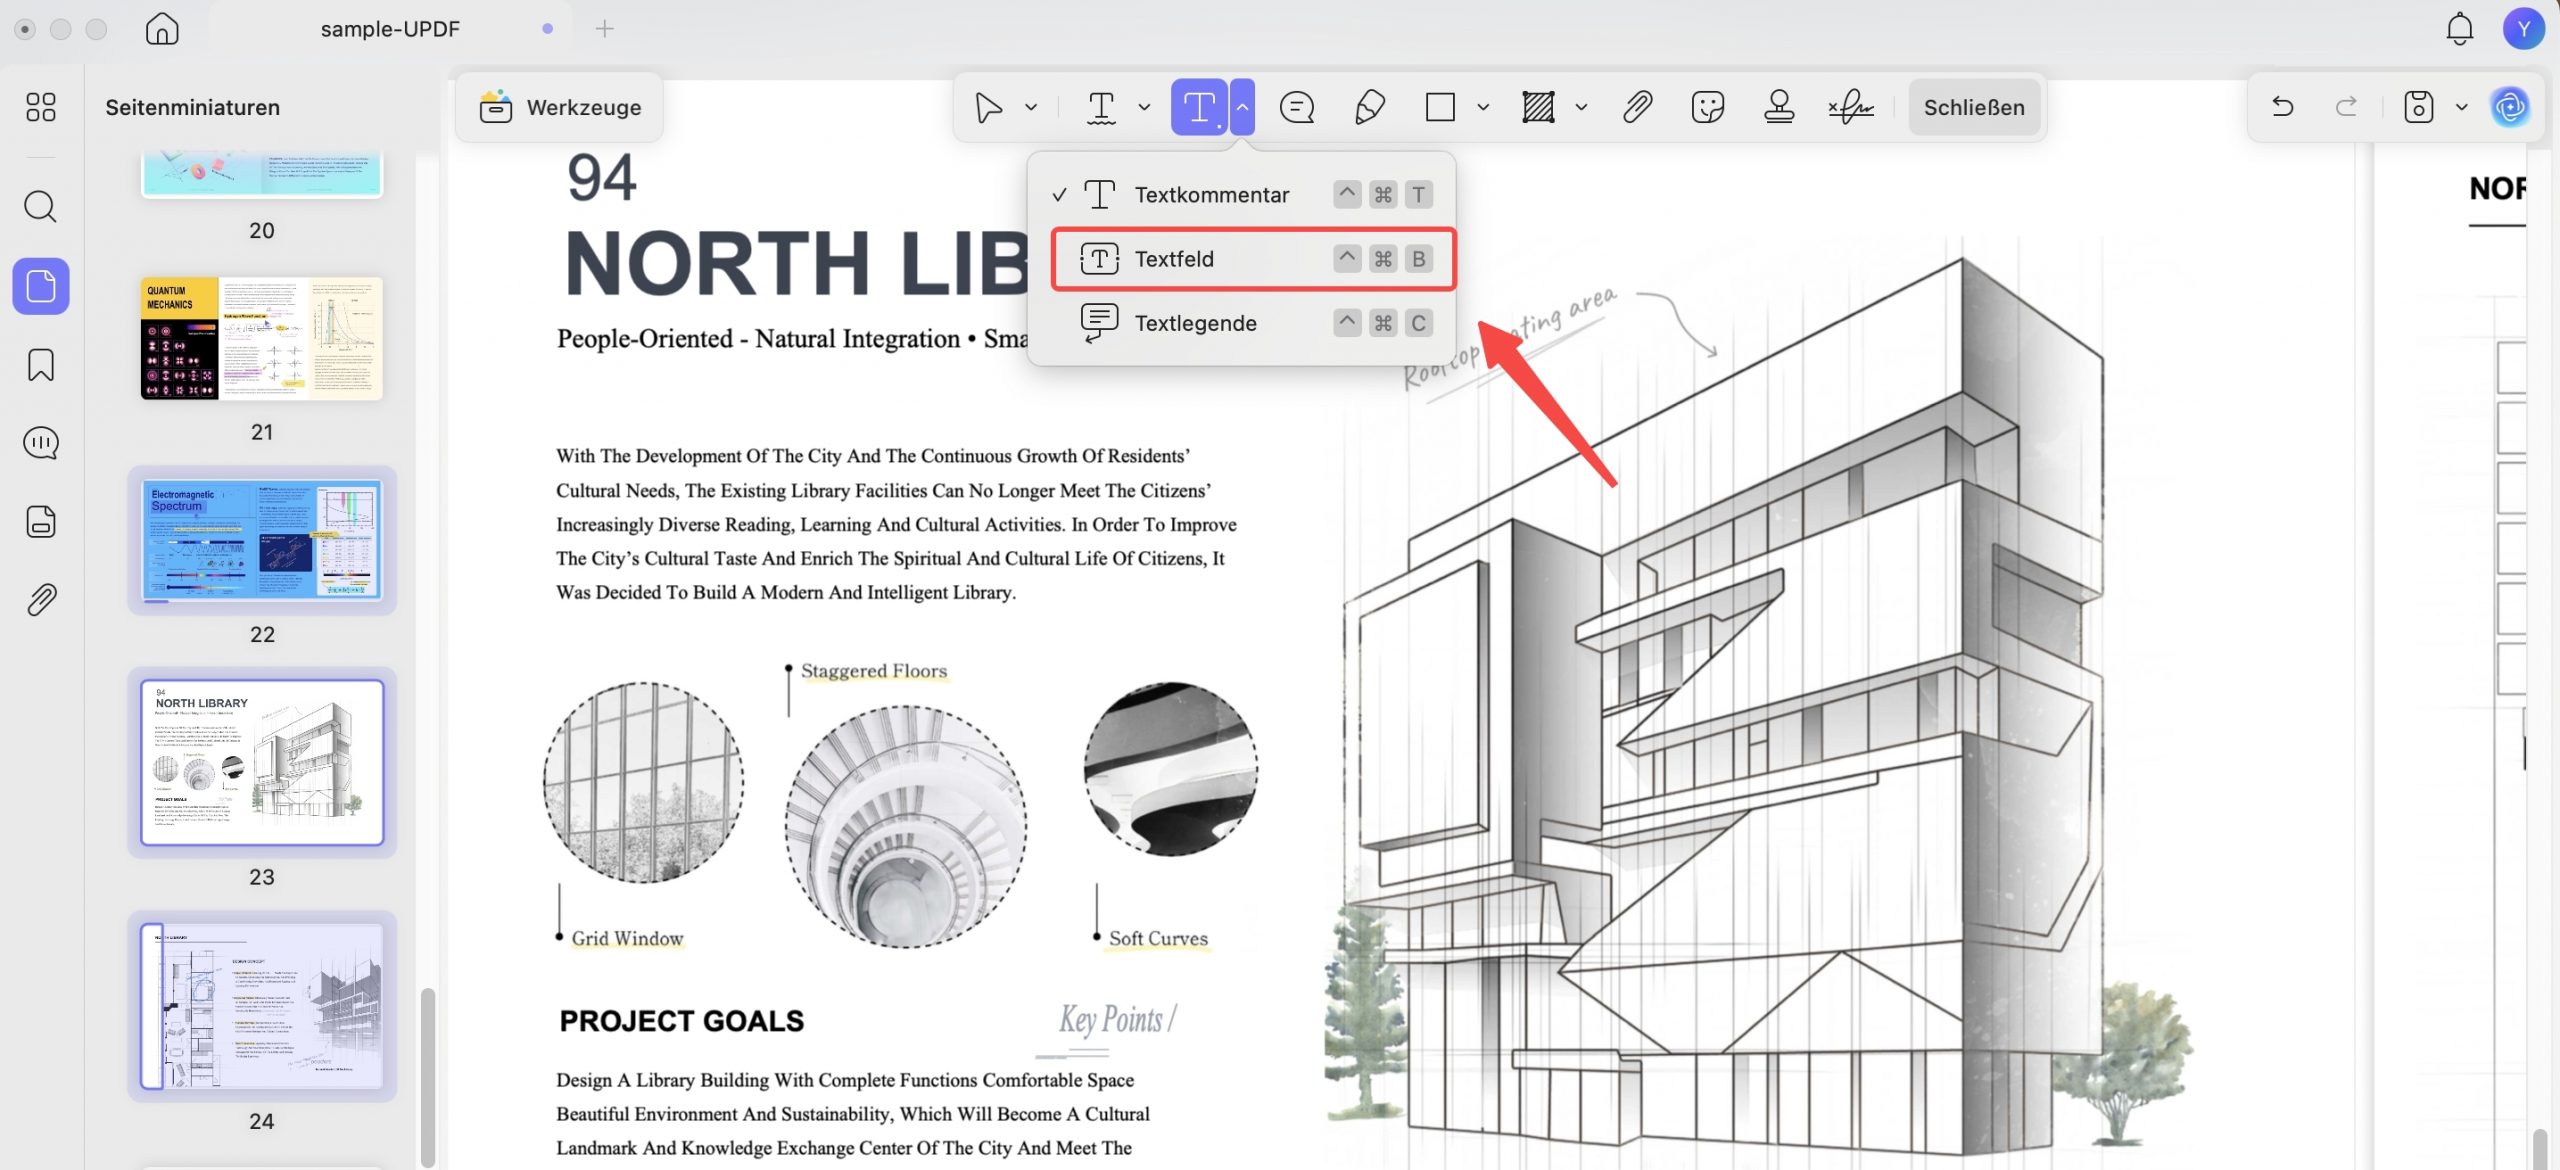This screenshot has width=2560, height=1170.
Task: Choose Textfeld from the dropdown menu
Action: 1253,259
